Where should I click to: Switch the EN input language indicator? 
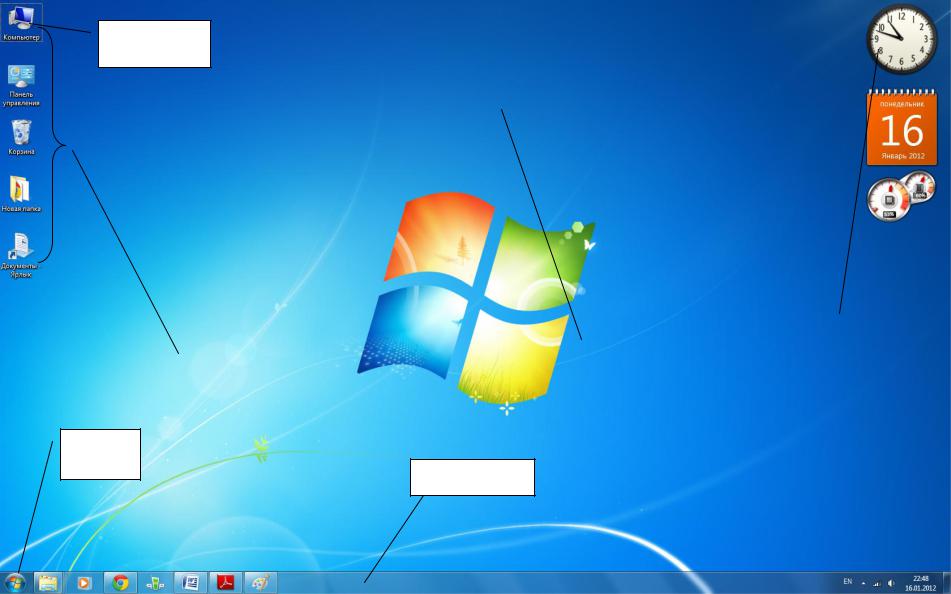848,582
